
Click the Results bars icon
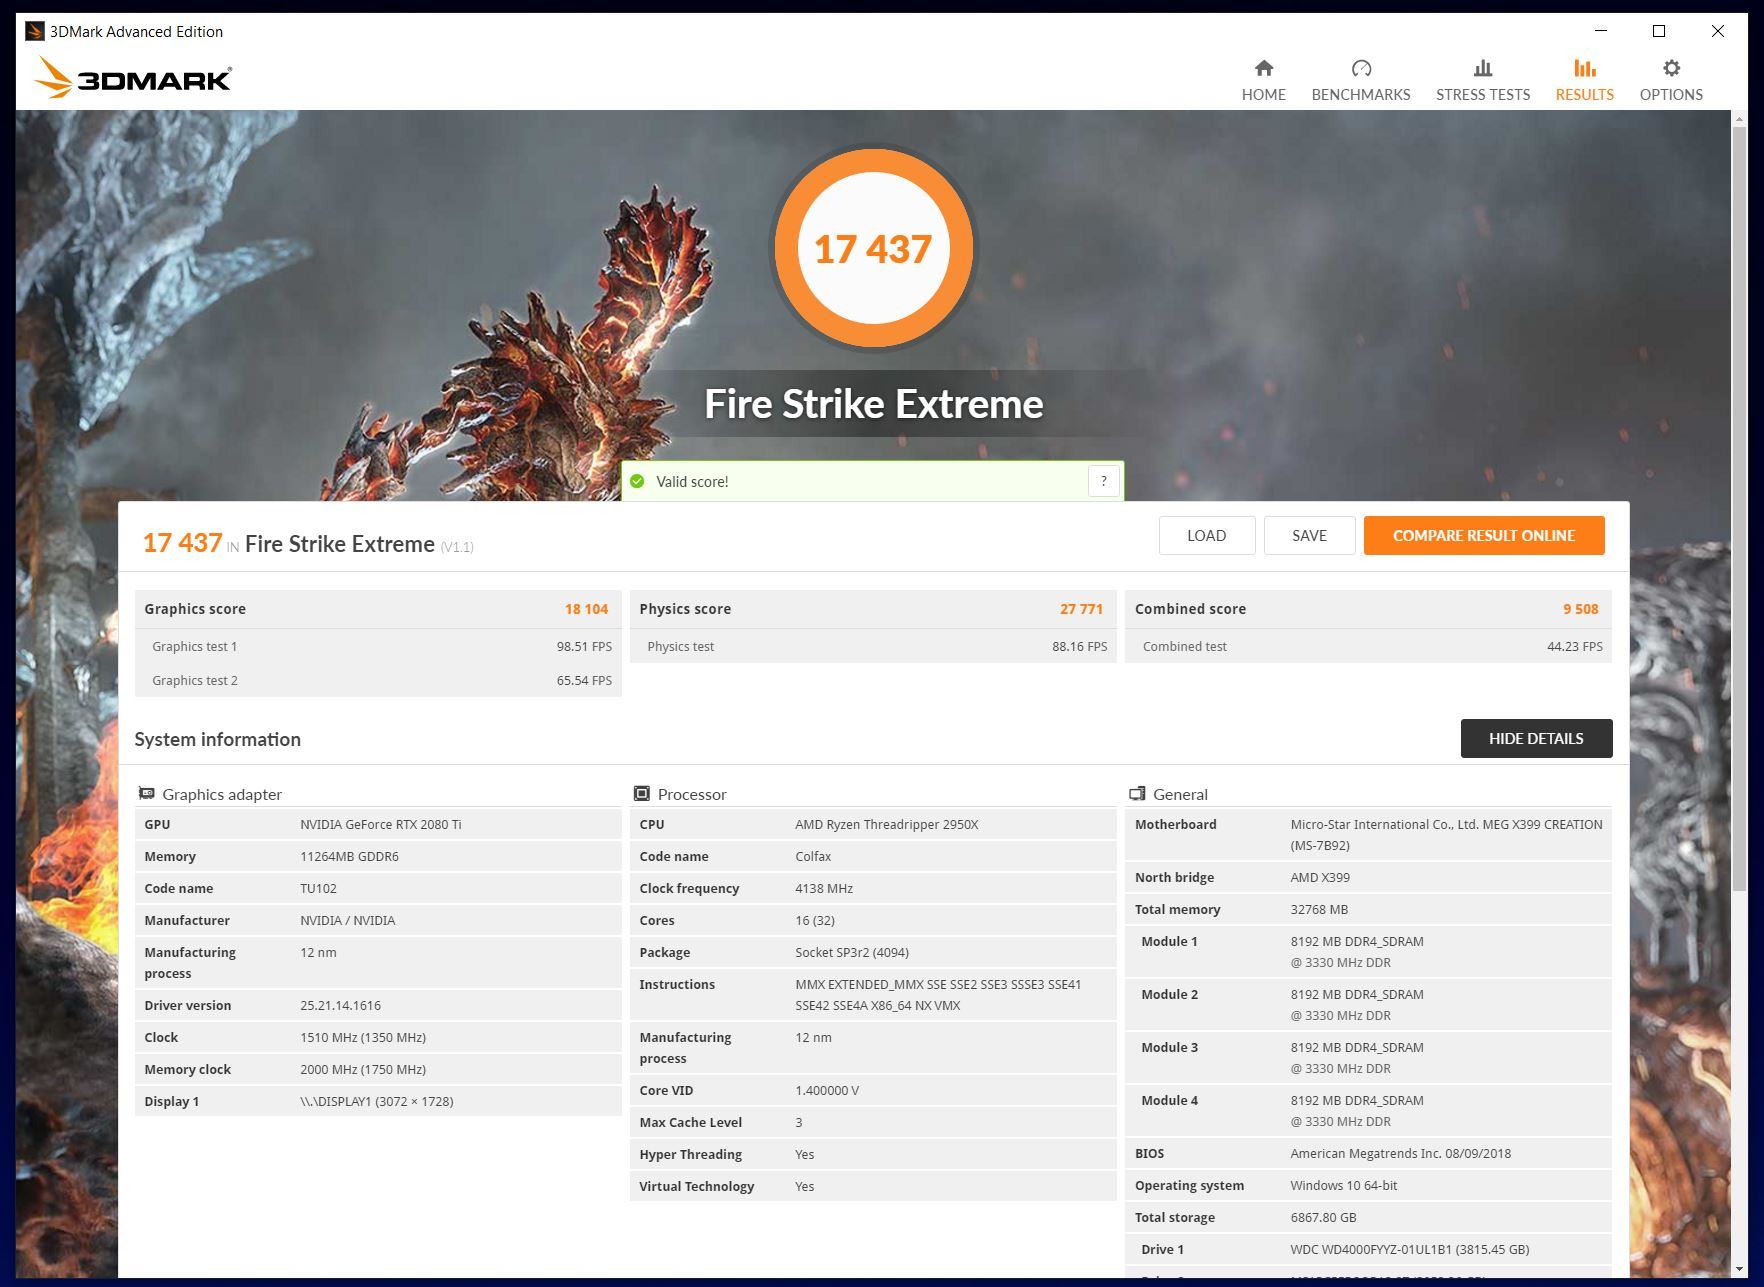coord(1584,68)
